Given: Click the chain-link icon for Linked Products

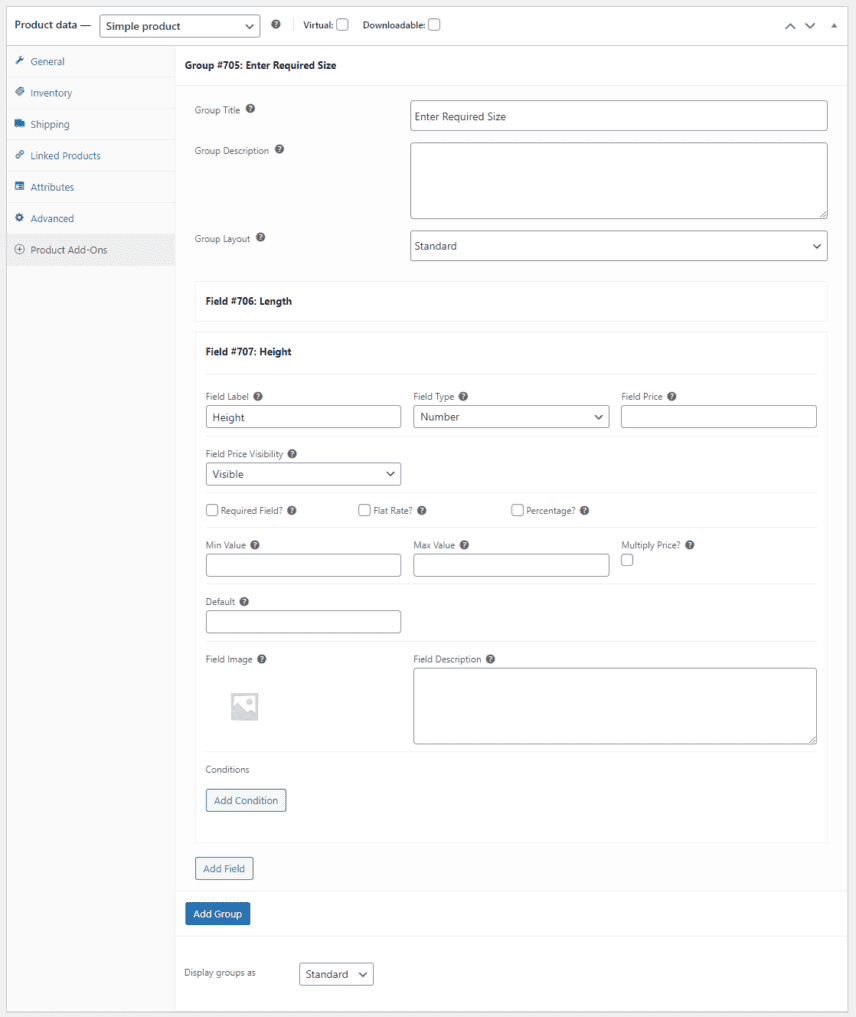Looking at the screenshot, I should 19,155.
